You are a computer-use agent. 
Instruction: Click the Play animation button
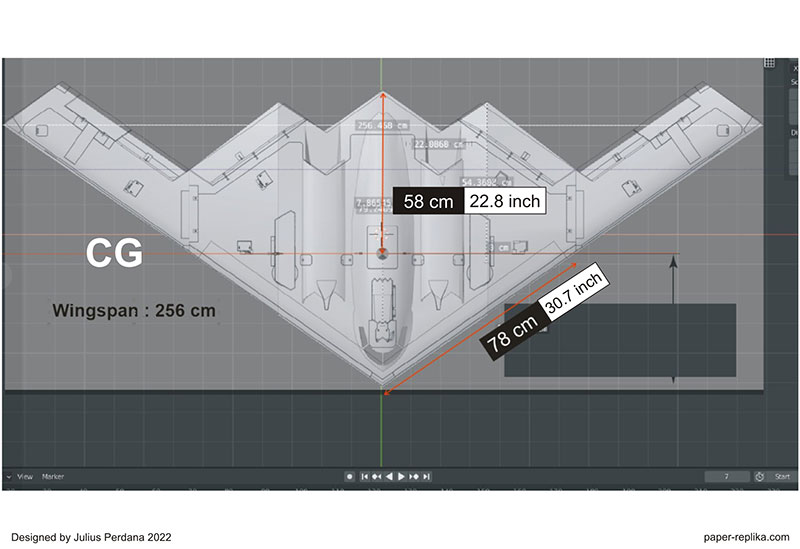pyautogui.click(x=402, y=477)
